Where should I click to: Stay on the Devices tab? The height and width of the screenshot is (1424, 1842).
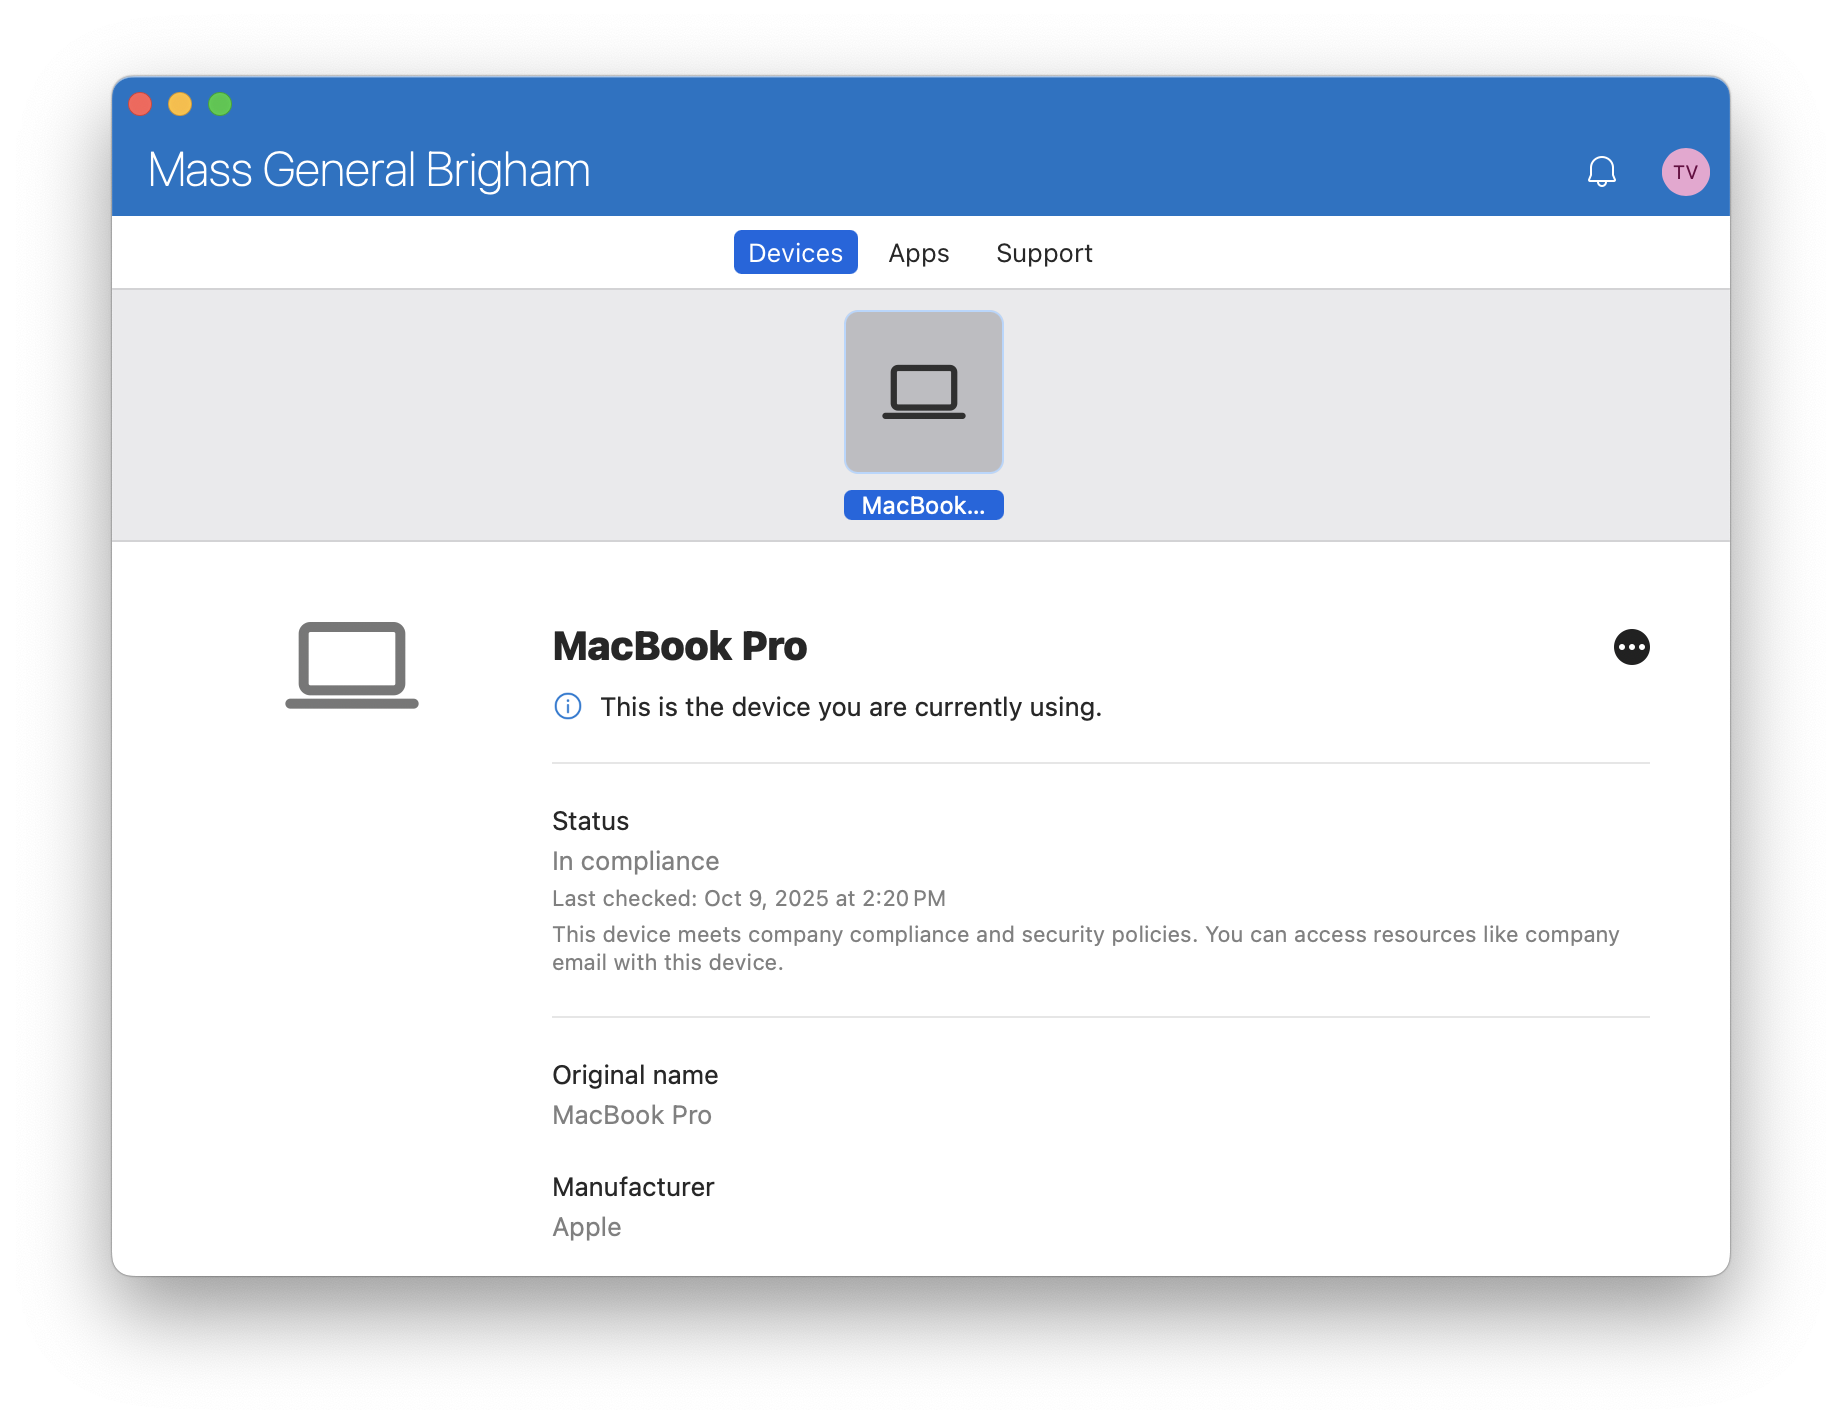point(795,252)
